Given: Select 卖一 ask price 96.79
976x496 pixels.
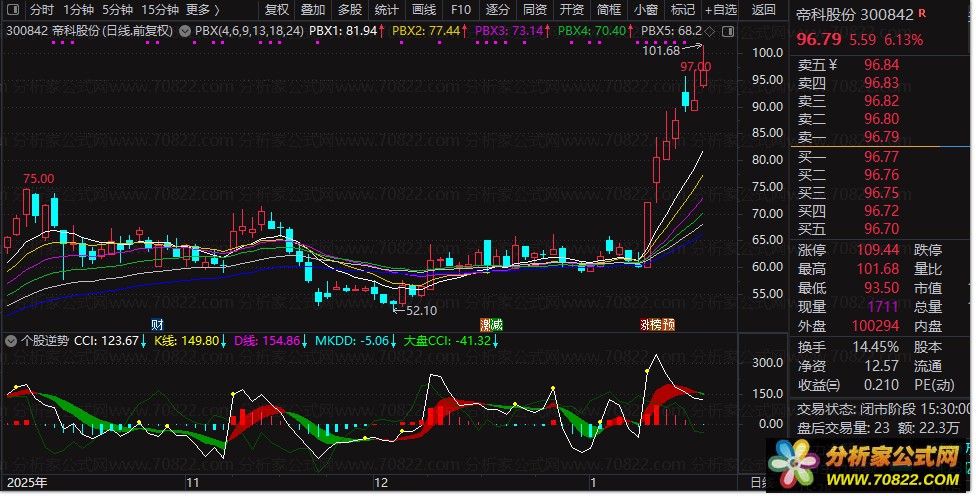Looking at the screenshot, I should point(881,137).
